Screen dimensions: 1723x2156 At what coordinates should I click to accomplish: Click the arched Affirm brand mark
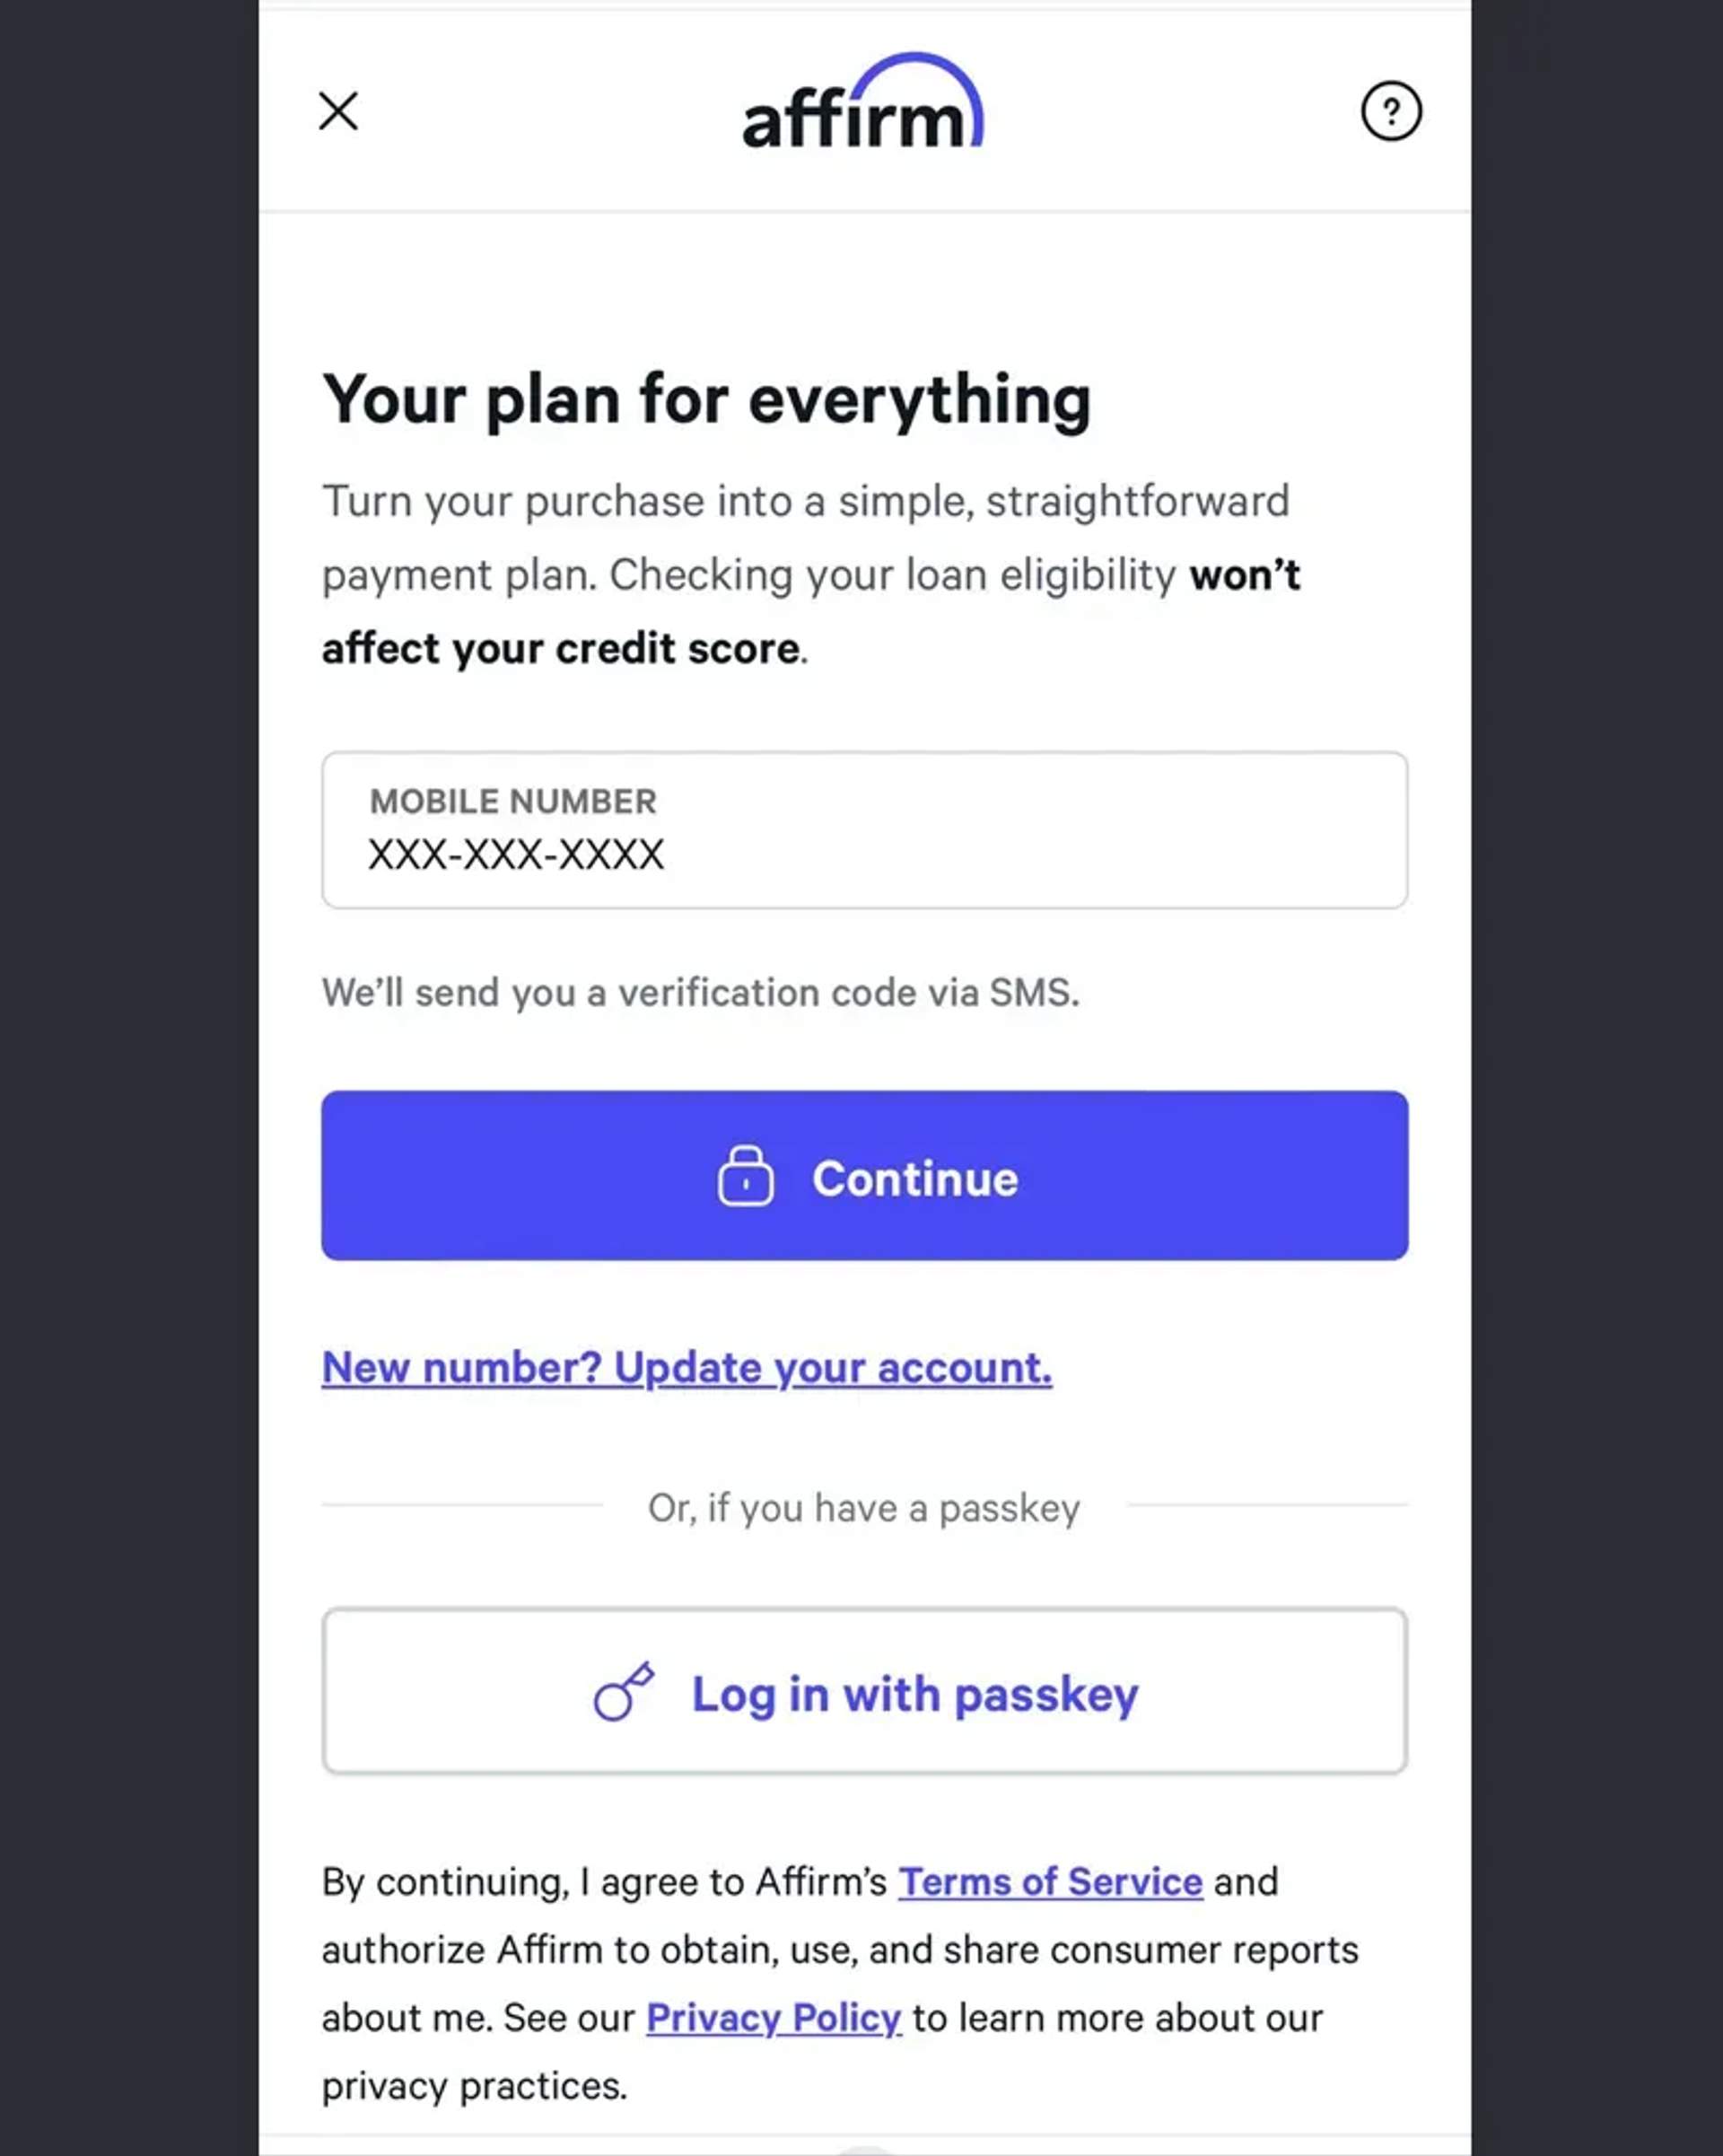click(862, 105)
